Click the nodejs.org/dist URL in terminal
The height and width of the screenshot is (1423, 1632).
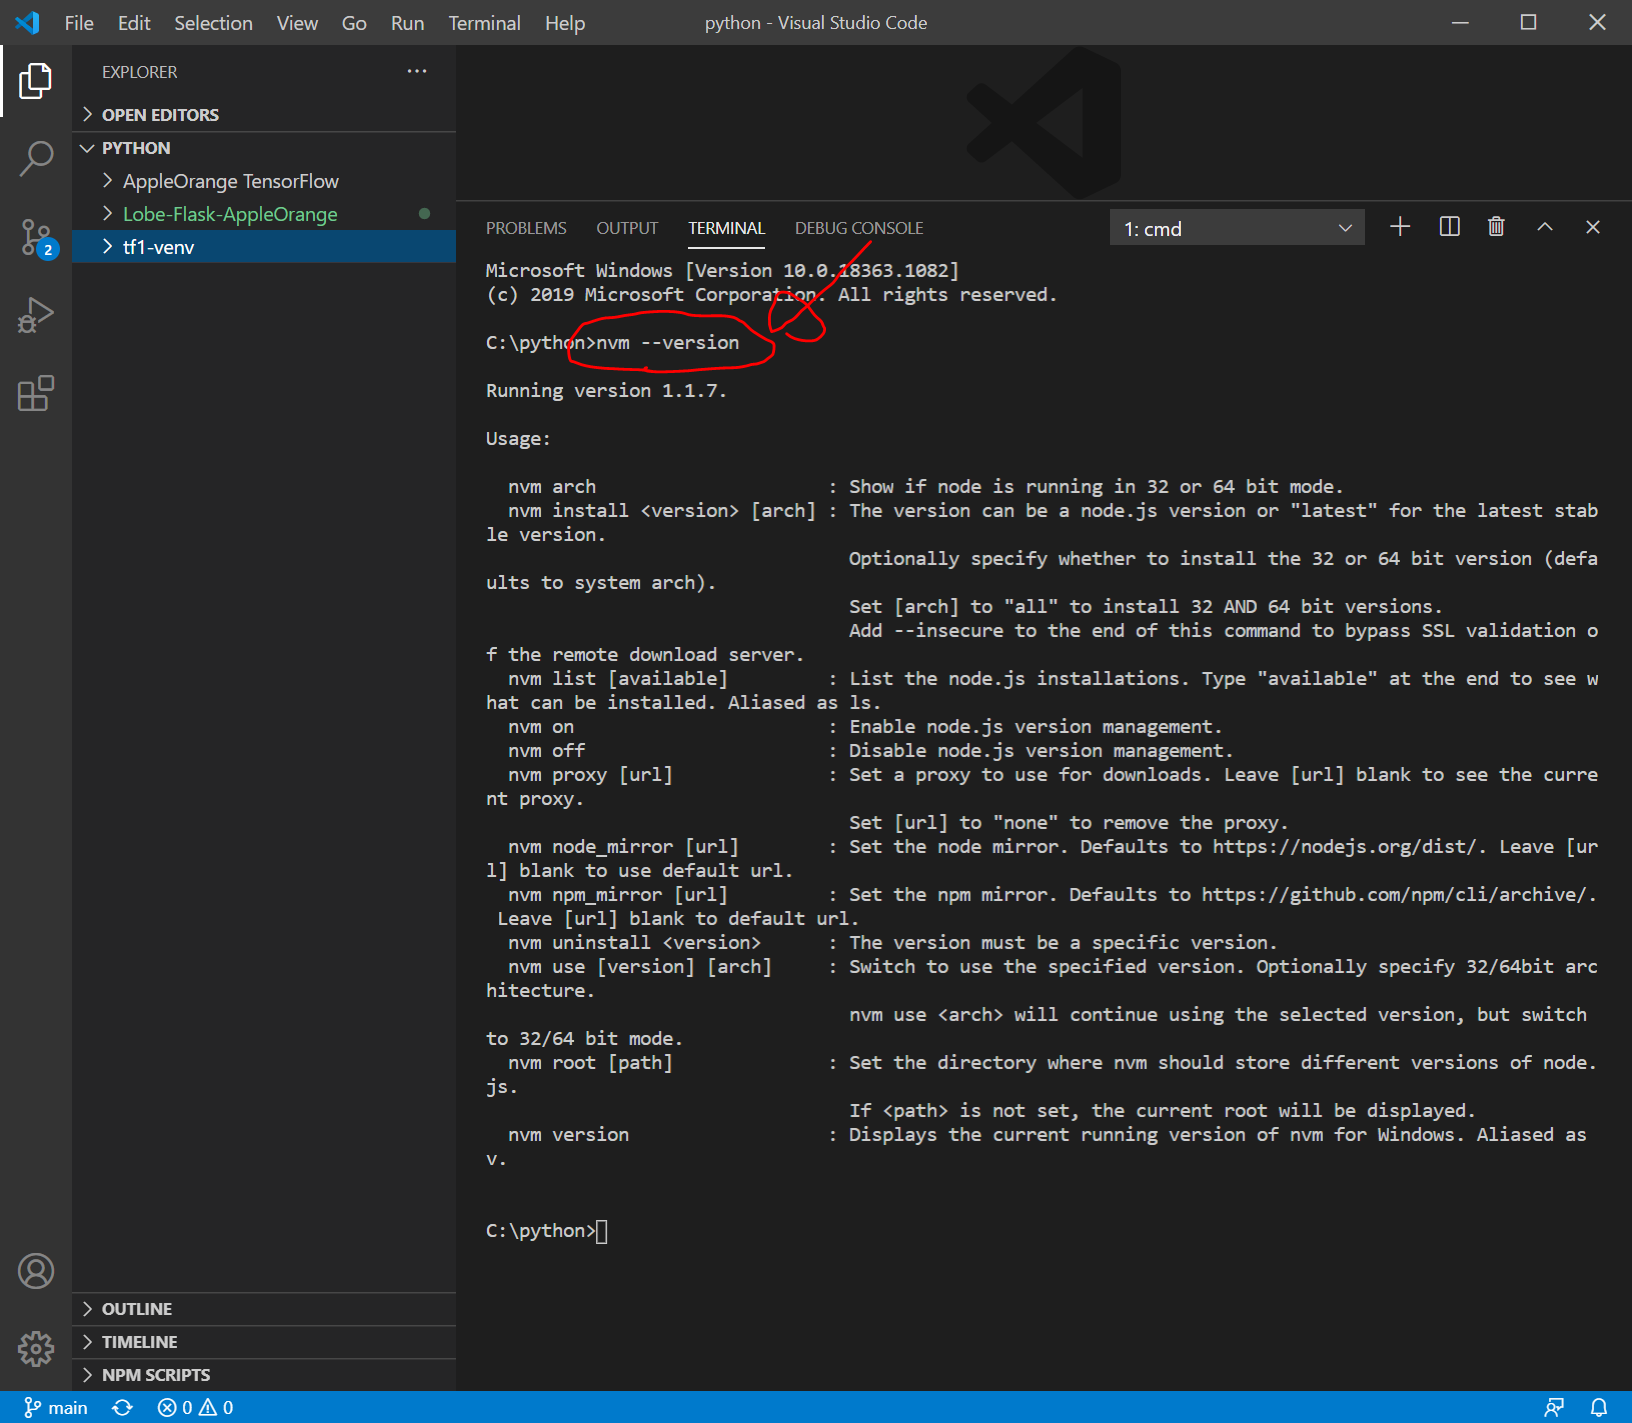[1345, 847]
